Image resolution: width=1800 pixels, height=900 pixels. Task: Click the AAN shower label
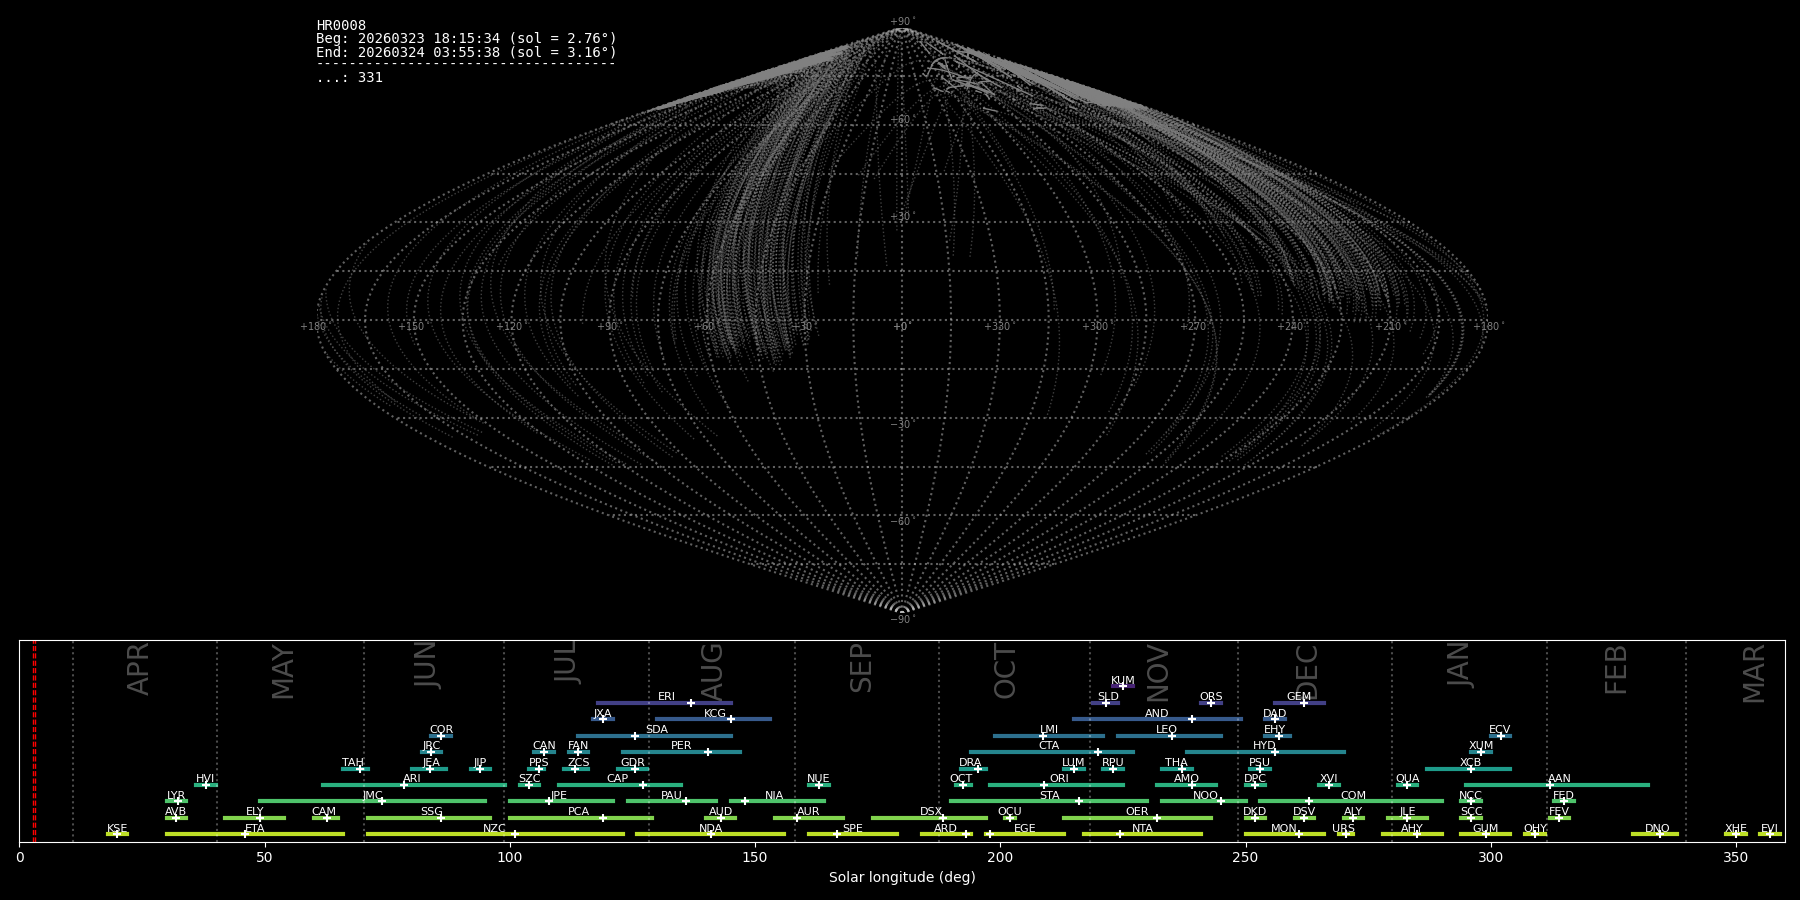click(x=1559, y=779)
